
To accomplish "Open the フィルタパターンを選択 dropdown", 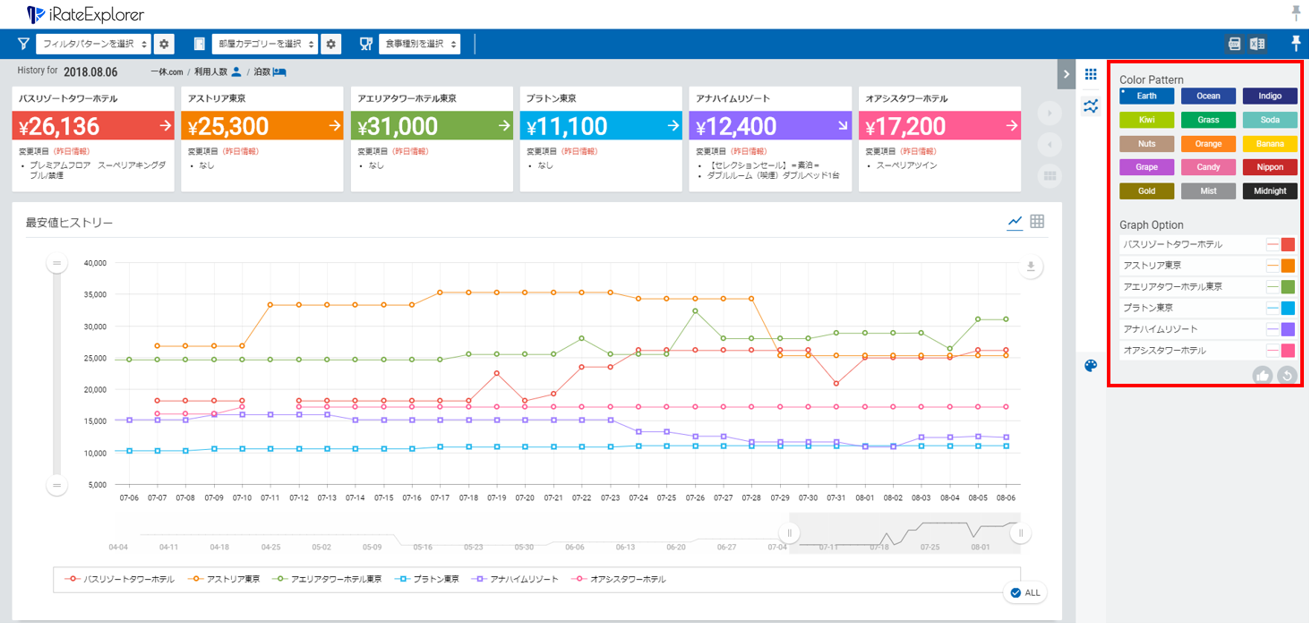I will pos(93,44).
